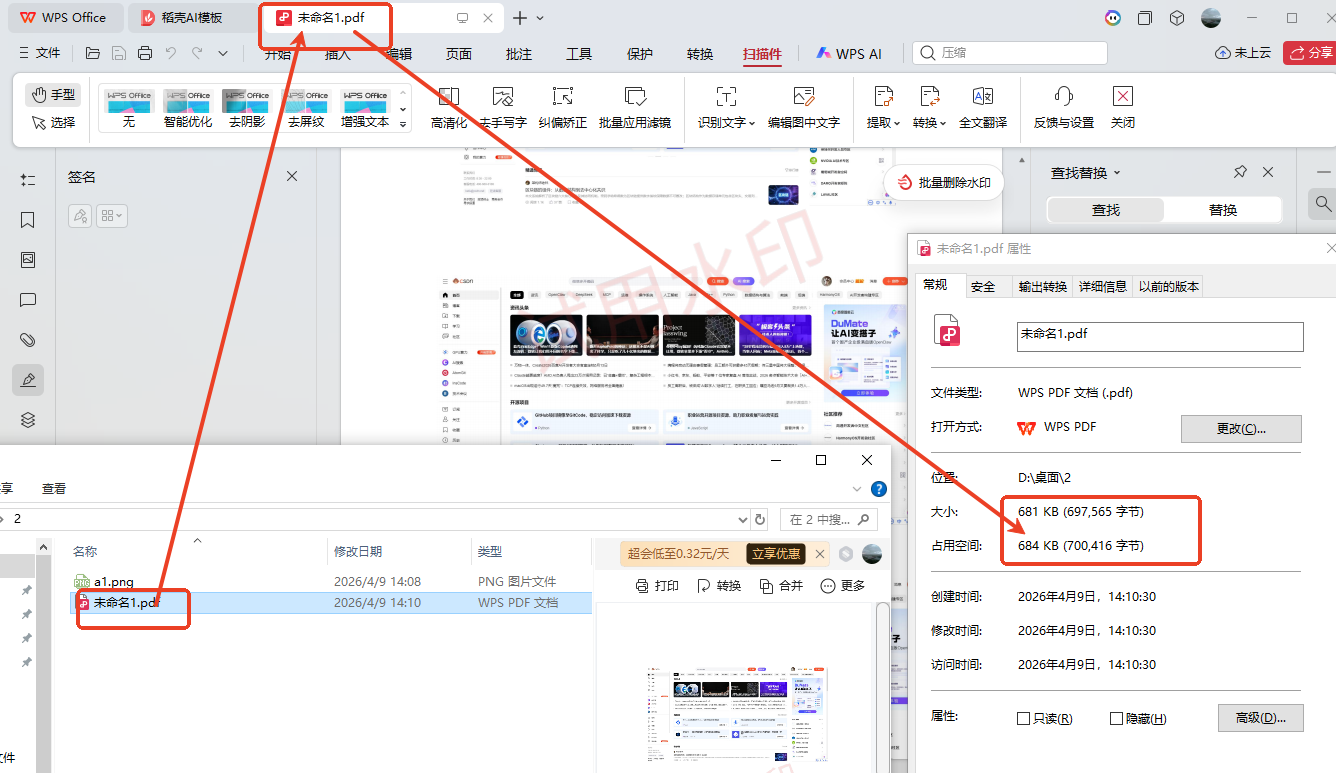The image size is (1336, 773).
Task: Switch to the WPS Office home tab
Action: 64,18
